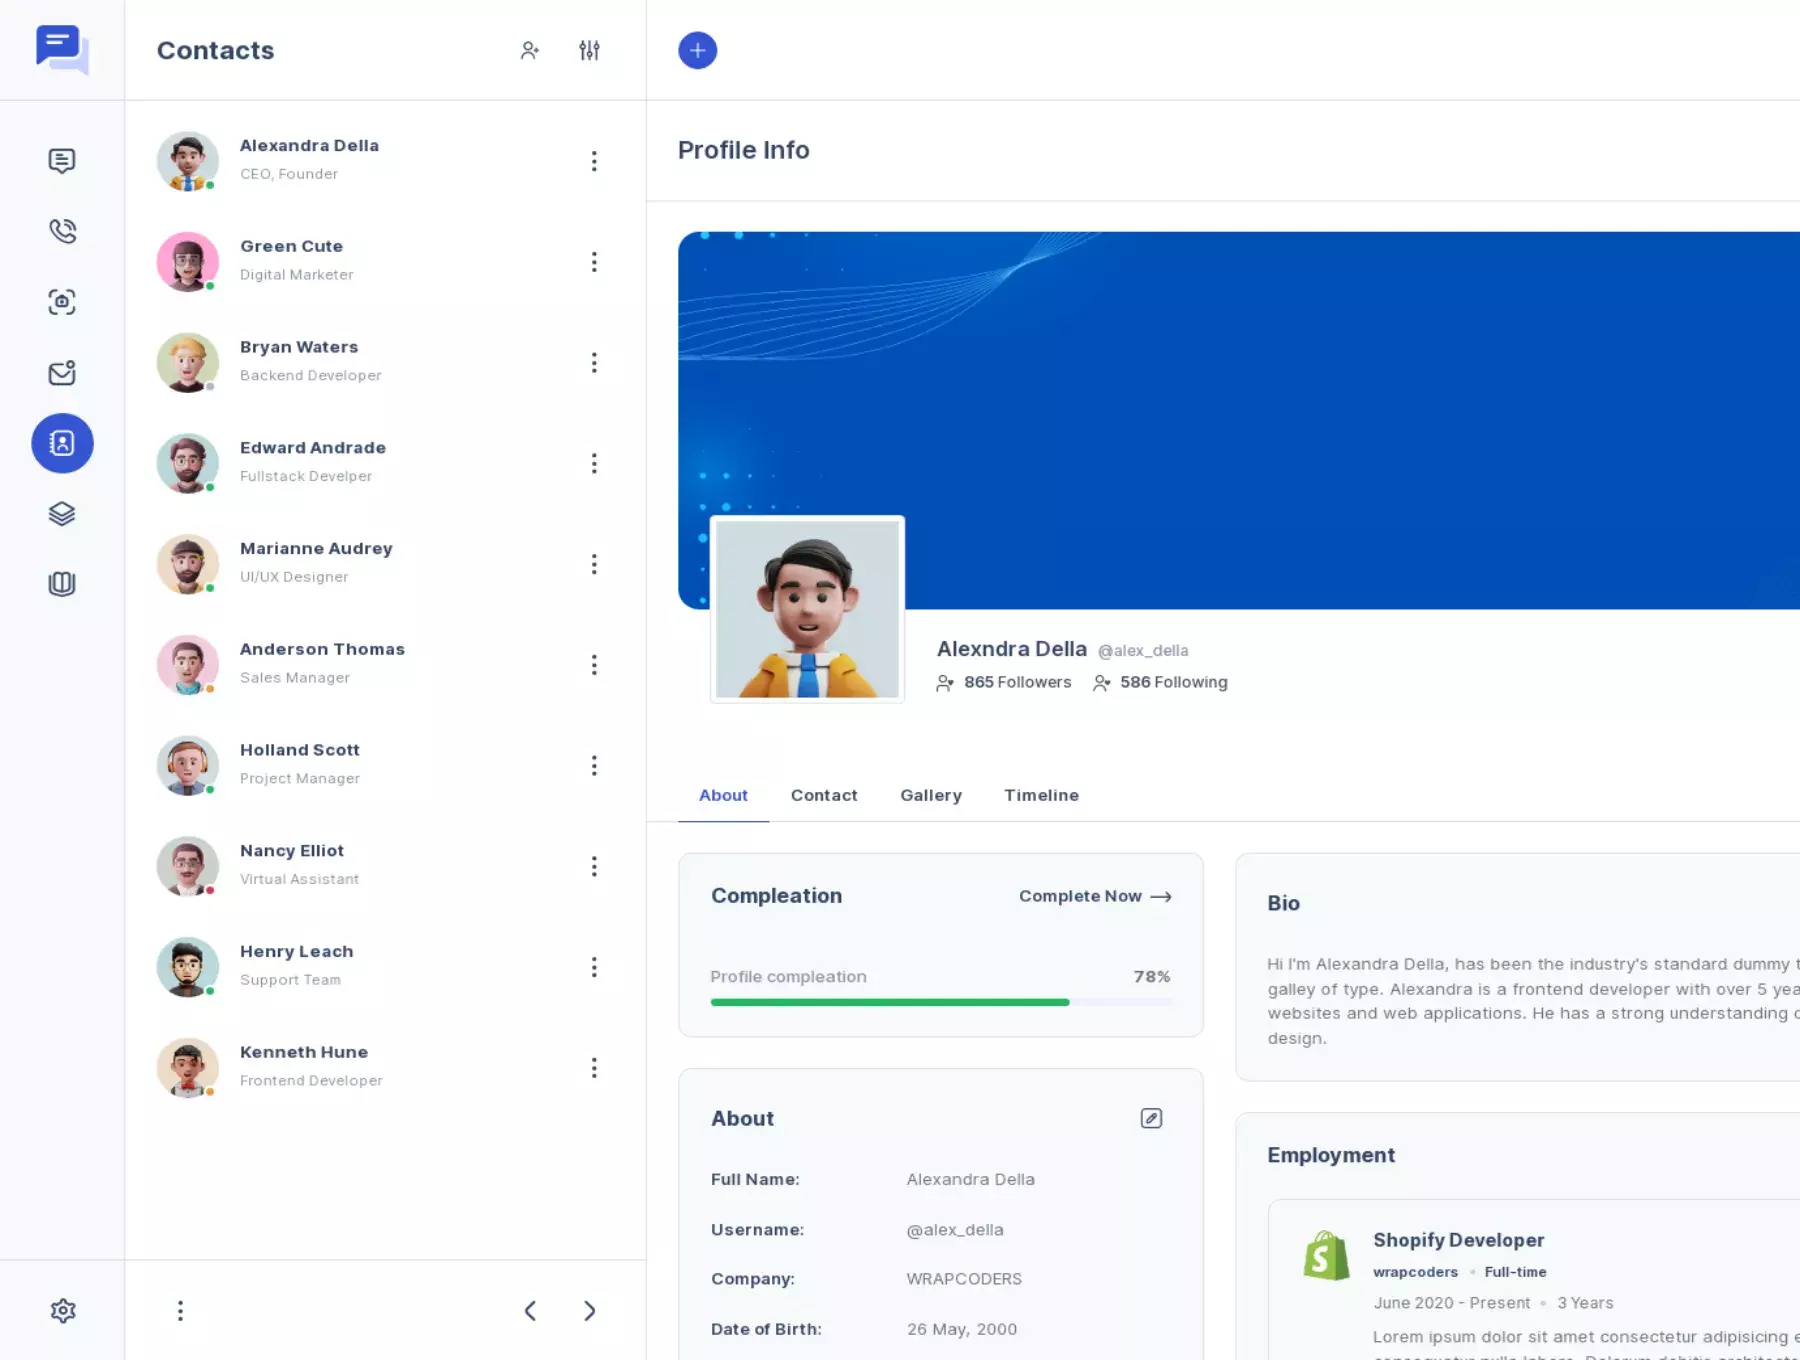Open the camera capture sidebar icon
1800x1360 pixels.
coord(62,302)
